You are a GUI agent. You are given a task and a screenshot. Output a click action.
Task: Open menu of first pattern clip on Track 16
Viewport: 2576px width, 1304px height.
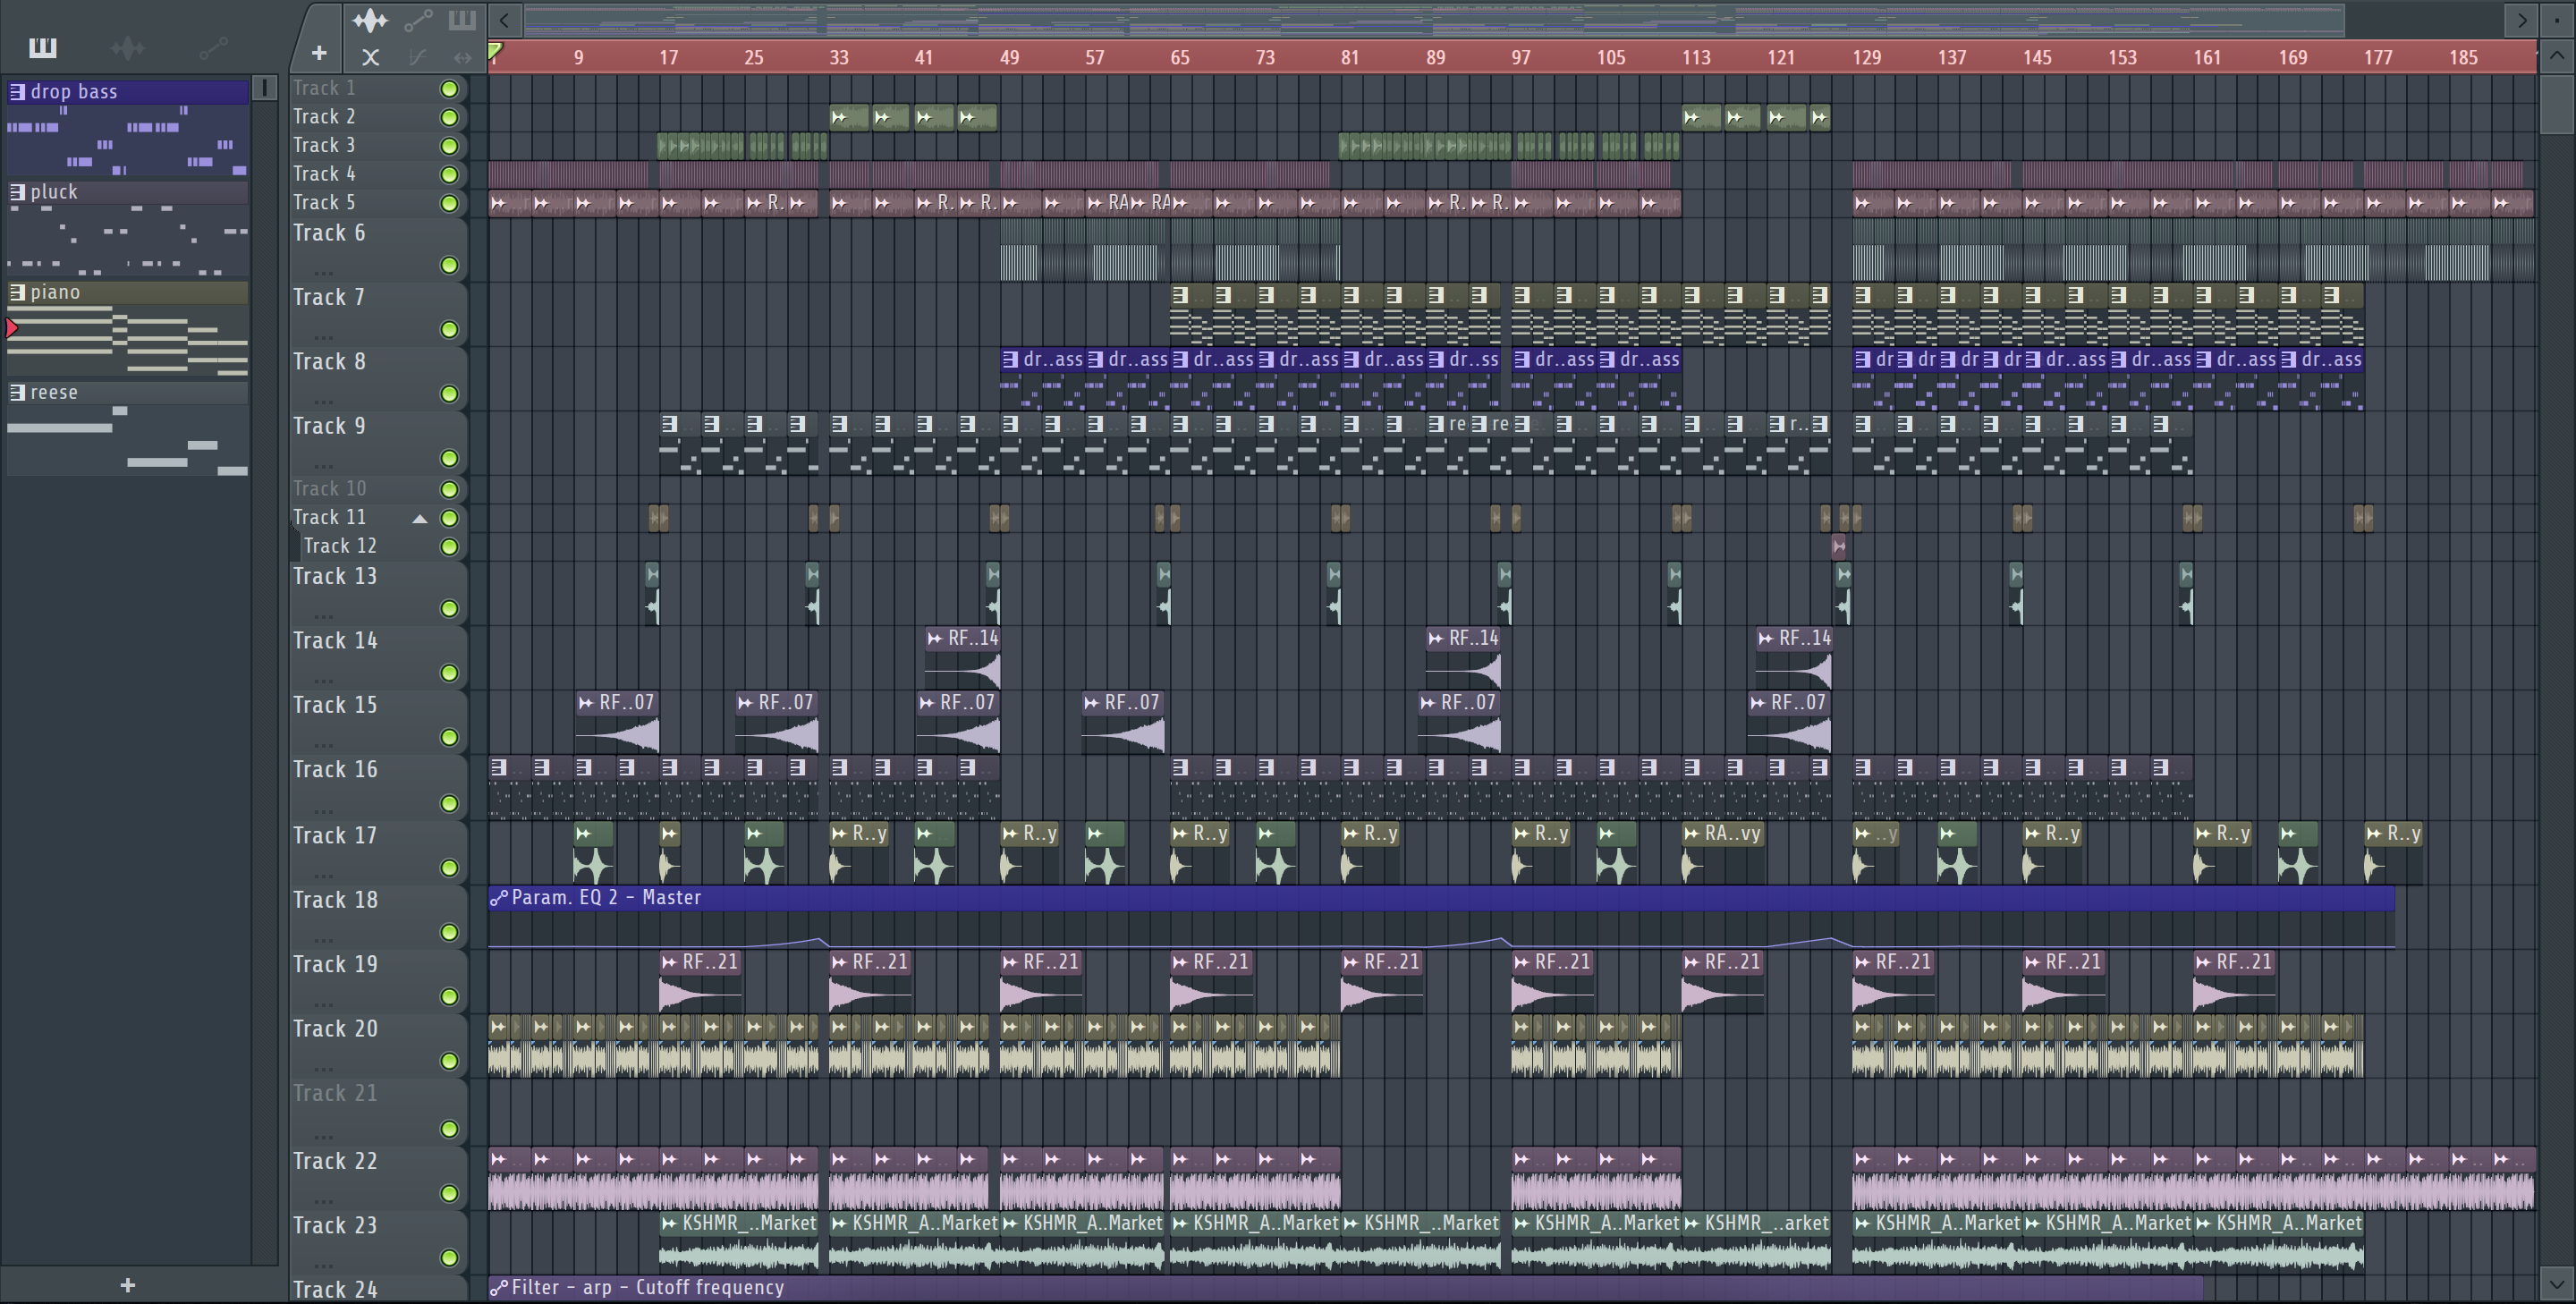(498, 768)
